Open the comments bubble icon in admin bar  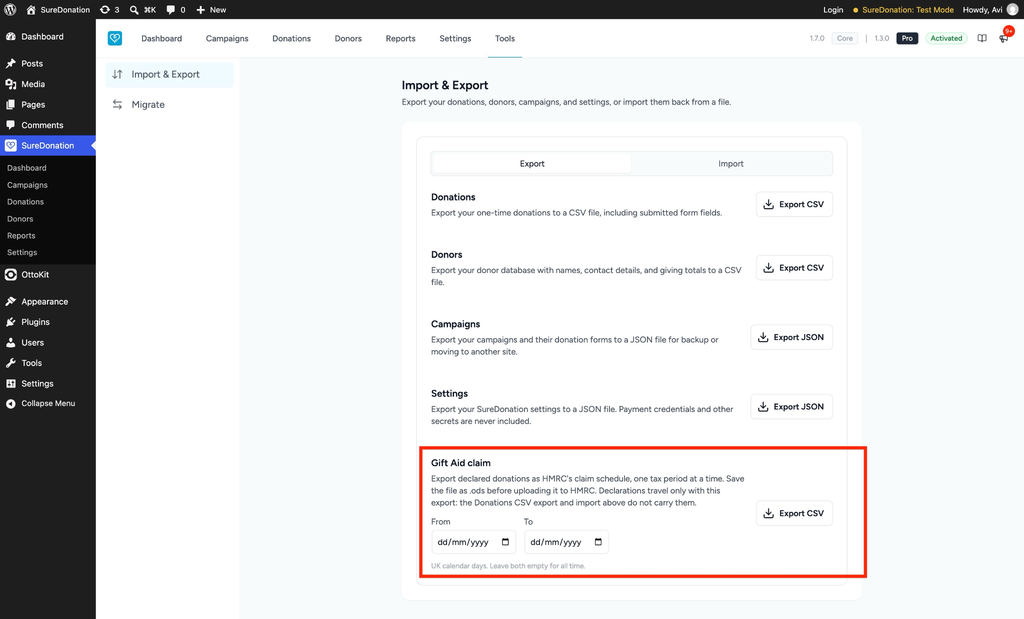[x=176, y=10]
